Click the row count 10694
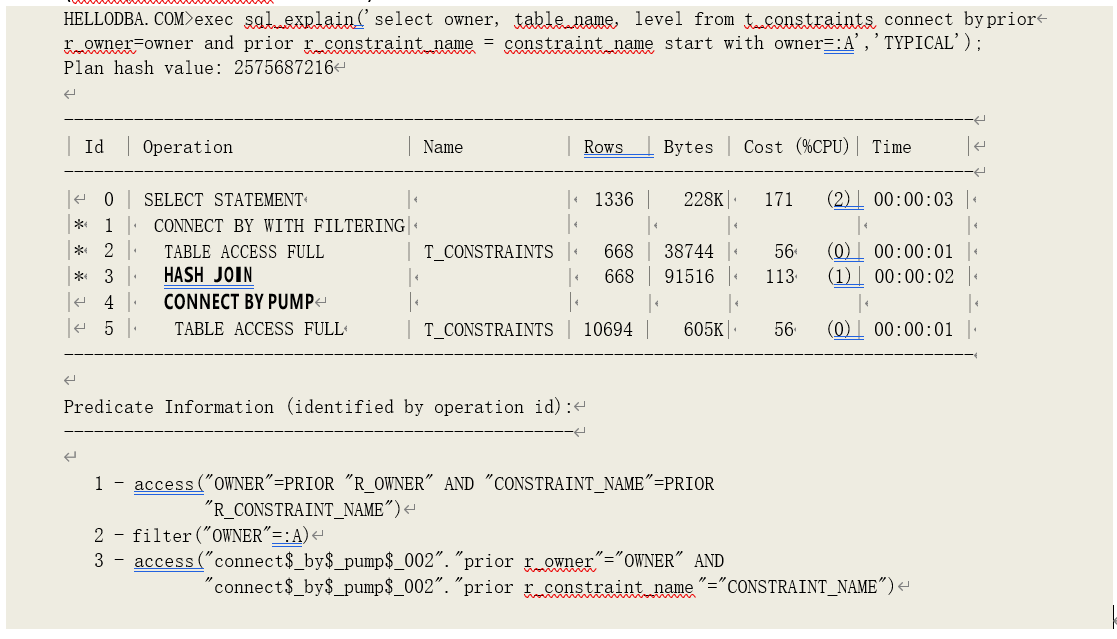1117x639 pixels. [608, 329]
